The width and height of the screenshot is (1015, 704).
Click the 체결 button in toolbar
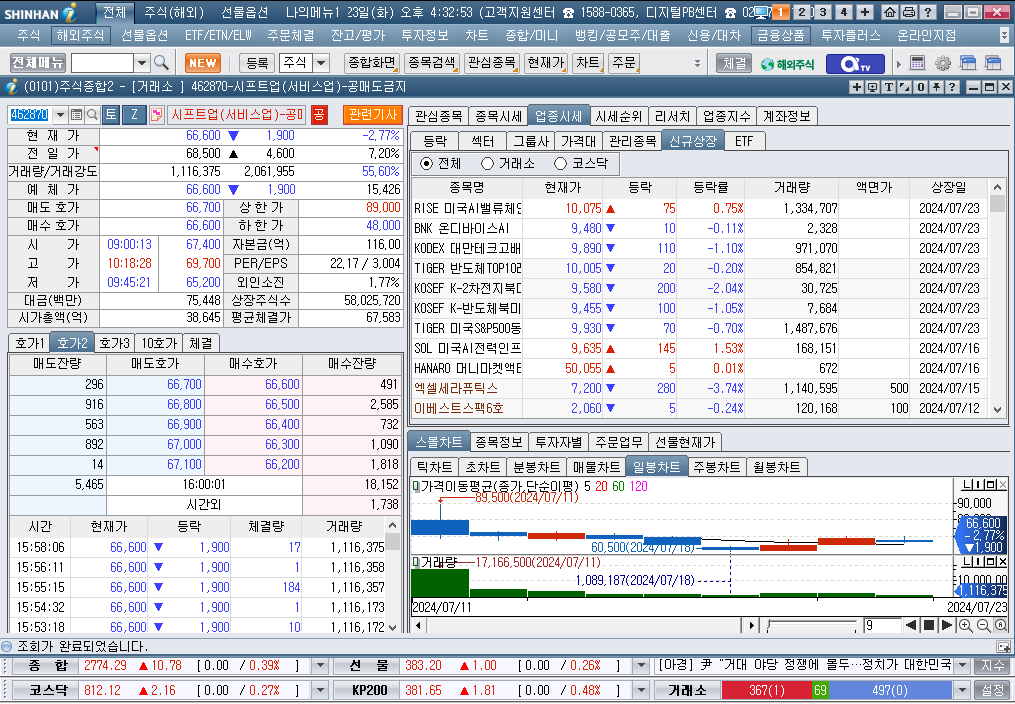[734, 63]
